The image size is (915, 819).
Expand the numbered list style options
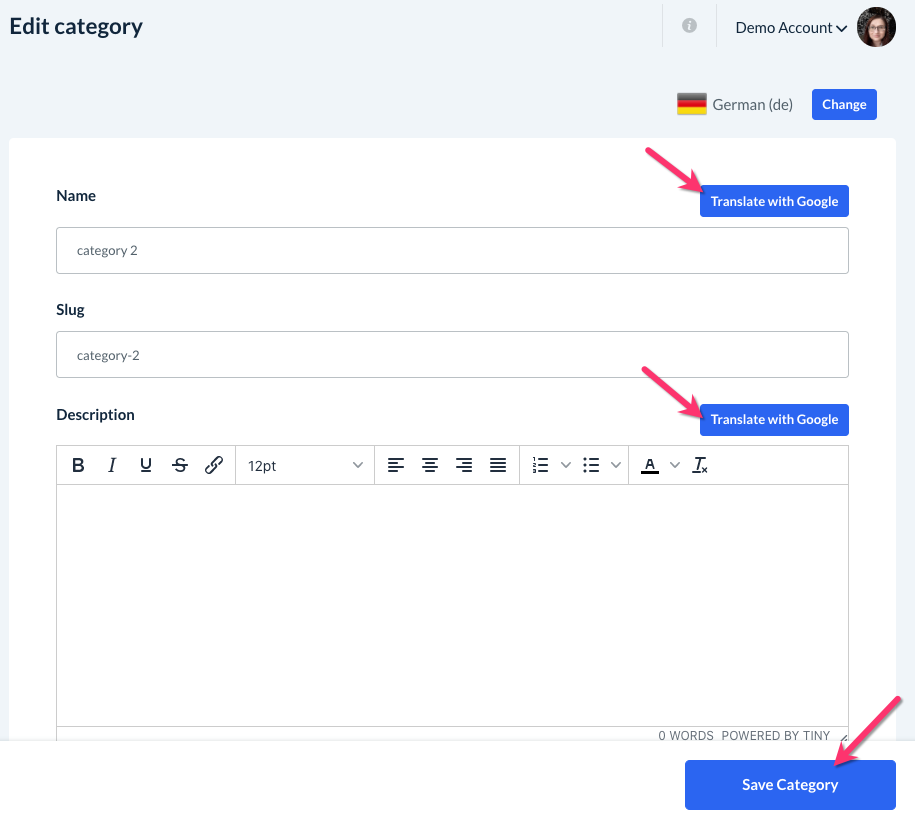(x=565, y=465)
